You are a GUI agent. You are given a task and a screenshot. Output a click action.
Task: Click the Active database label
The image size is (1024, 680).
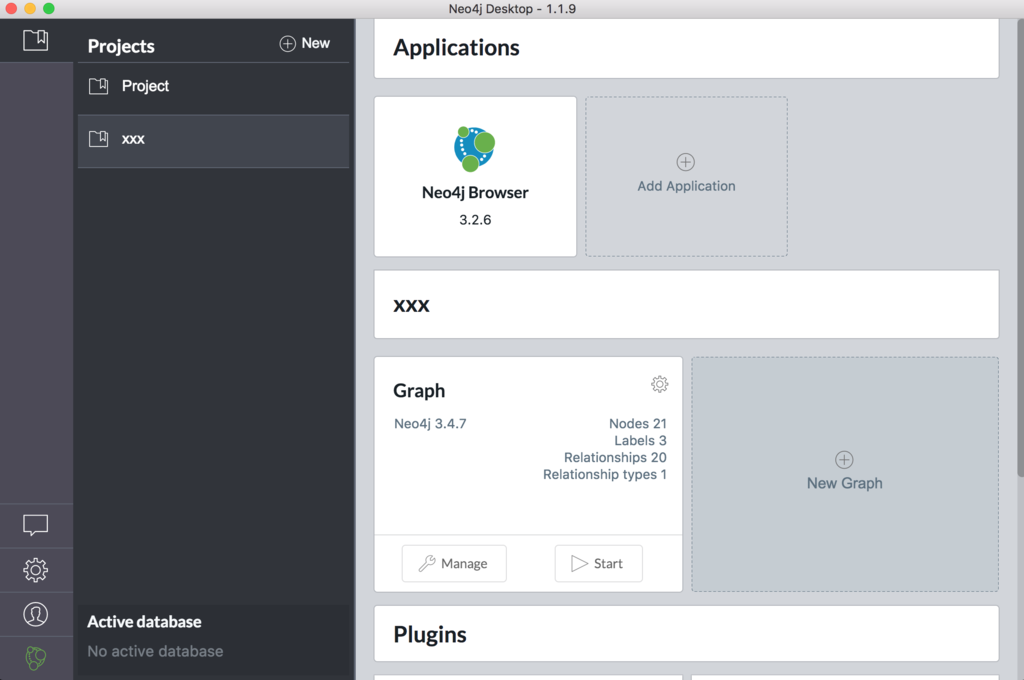(144, 622)
